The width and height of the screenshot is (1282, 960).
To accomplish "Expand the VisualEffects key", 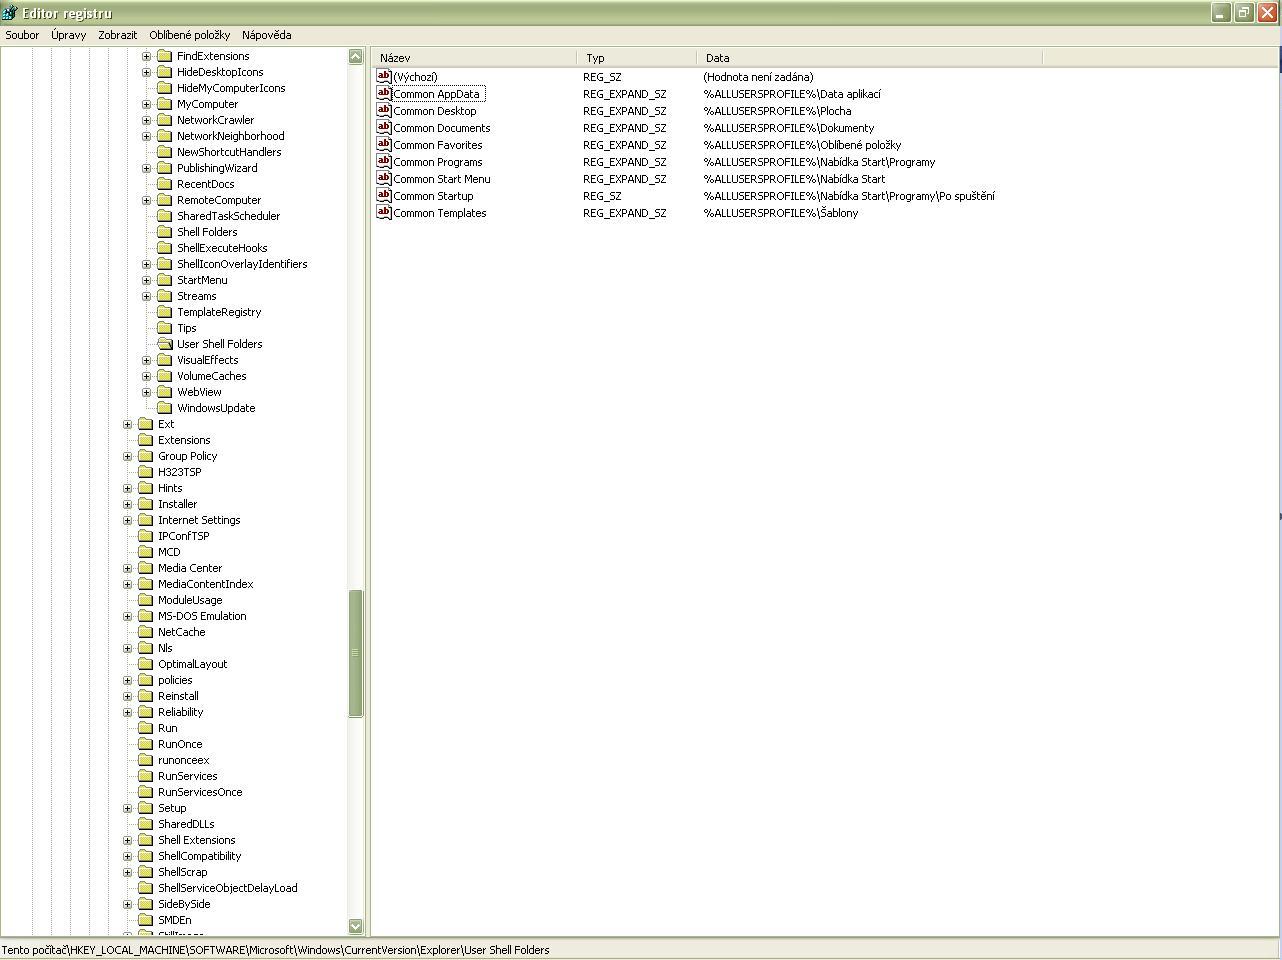I will (x=146, y=360).
